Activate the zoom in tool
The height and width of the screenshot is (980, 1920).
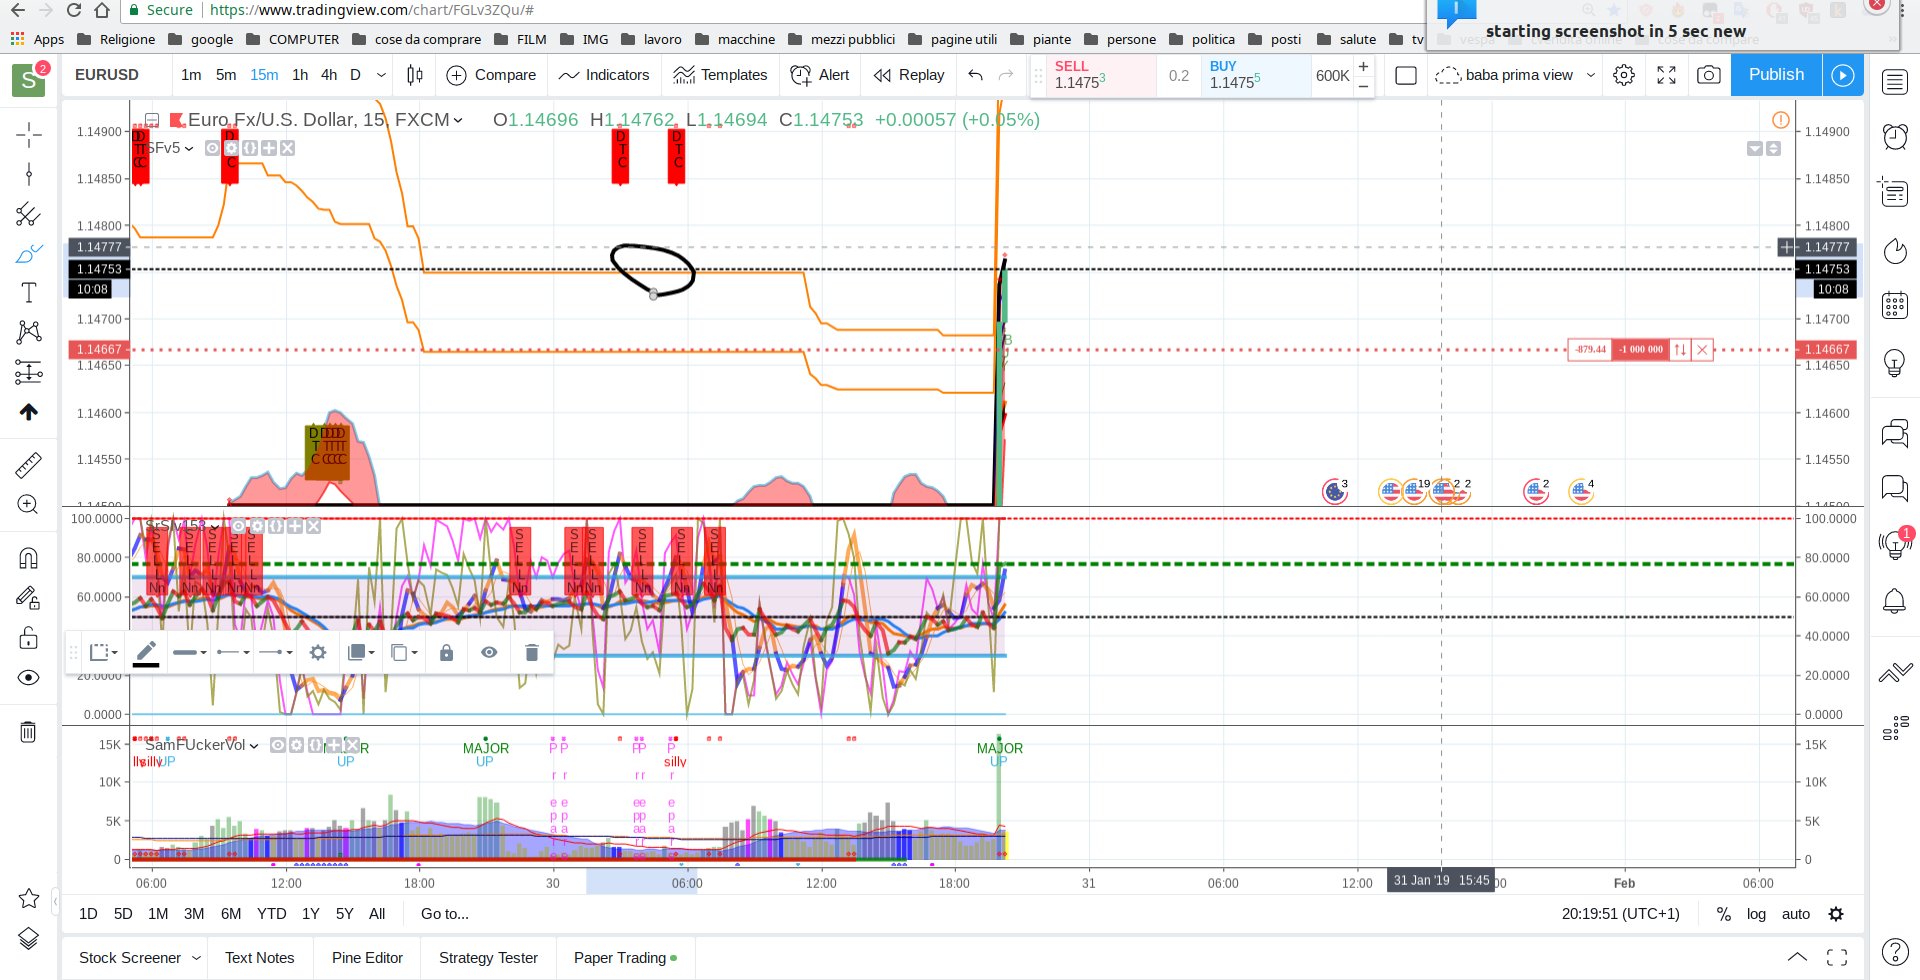pyautogui.click(x=28, y=505)
